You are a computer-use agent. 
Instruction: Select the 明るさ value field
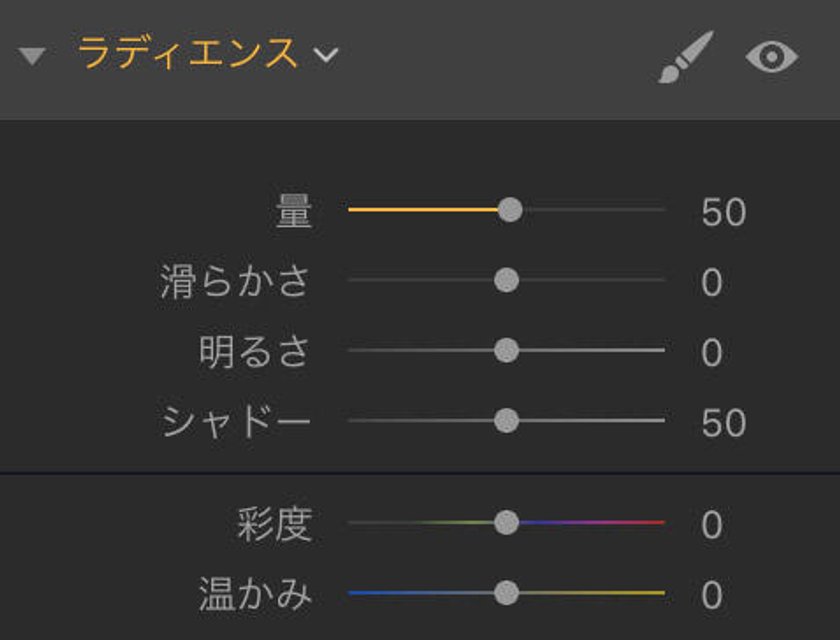pos(711,353)
